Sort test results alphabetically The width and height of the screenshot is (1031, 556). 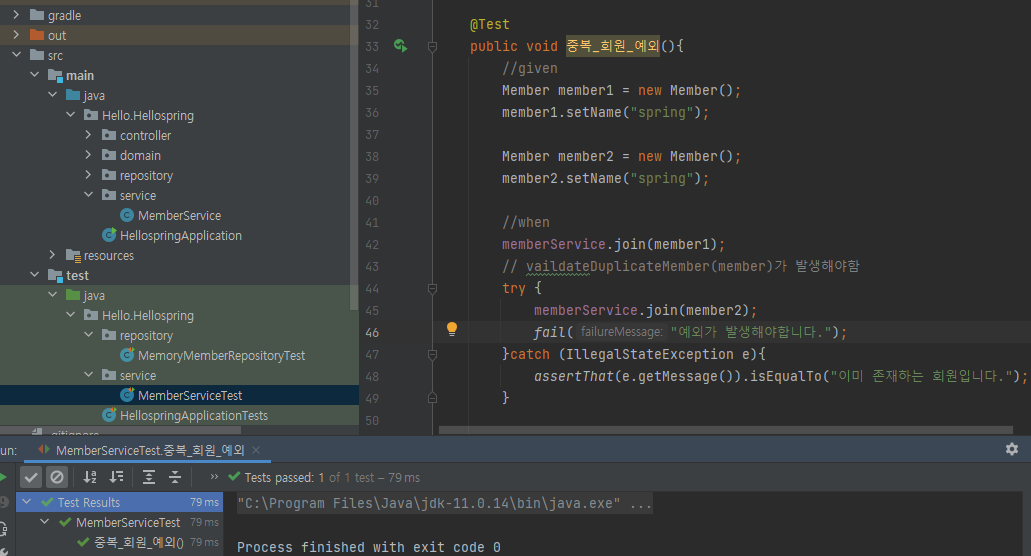(x=90, y=477)
